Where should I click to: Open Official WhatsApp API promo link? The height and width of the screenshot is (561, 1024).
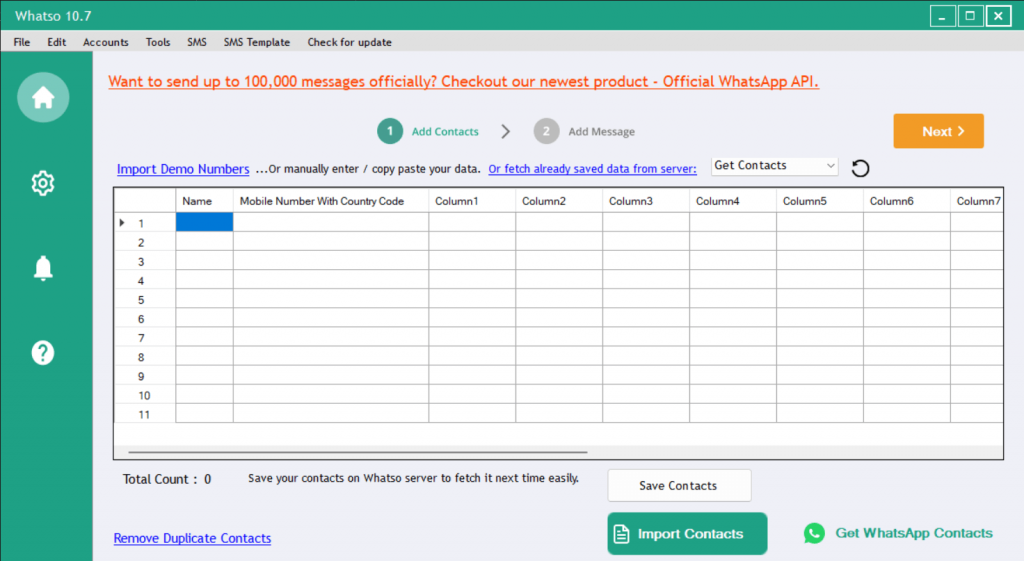click(463, 82)
